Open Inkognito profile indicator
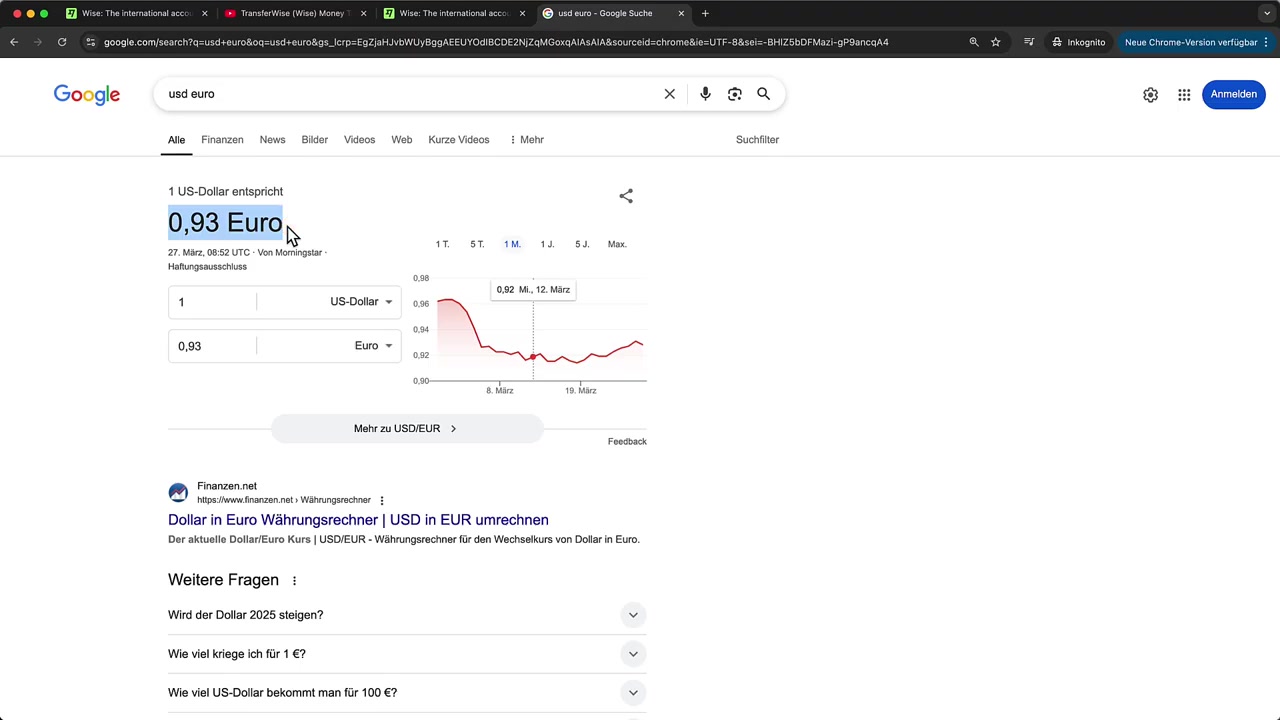1280x720 pixels. 1079,42
